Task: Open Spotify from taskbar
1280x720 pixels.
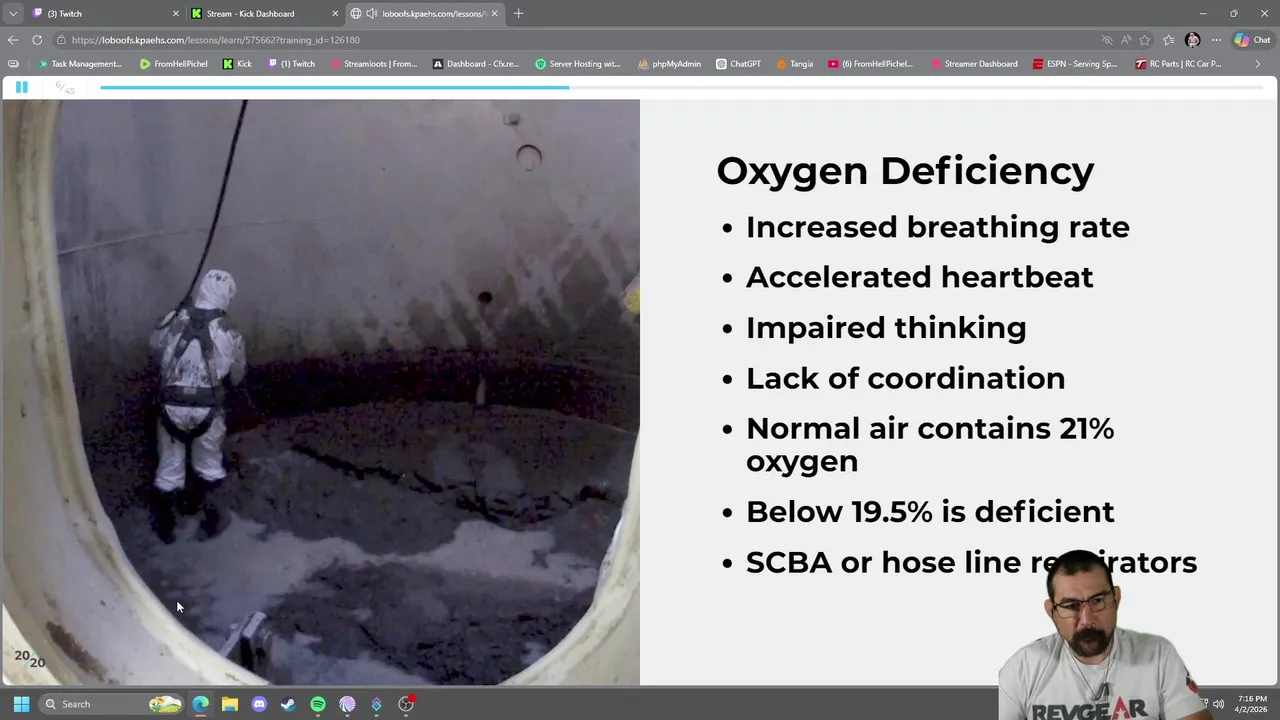Action: click(318, 704)
